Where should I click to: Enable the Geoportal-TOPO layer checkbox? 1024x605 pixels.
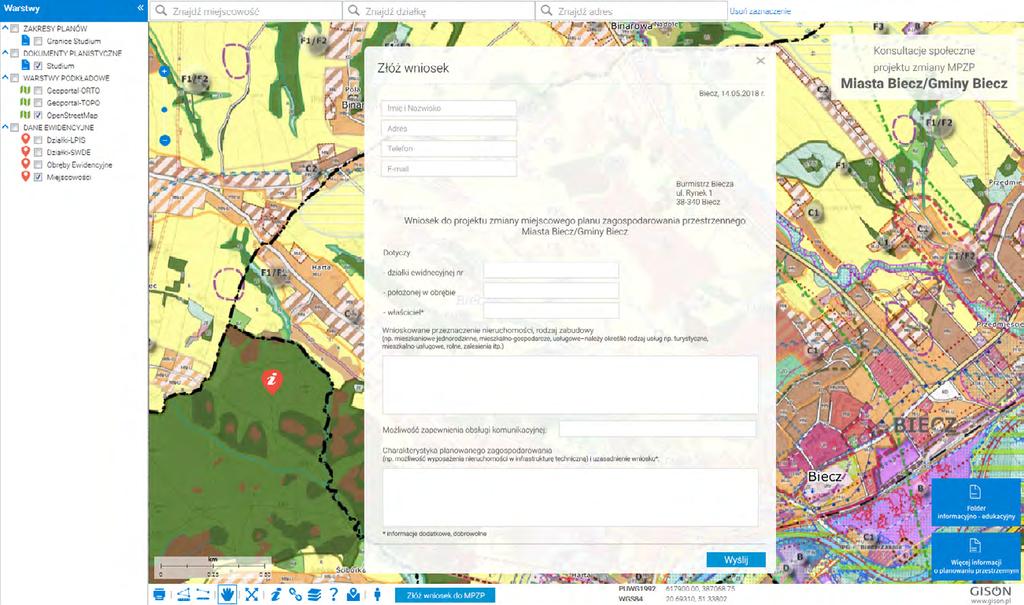[x=38, y=103]
